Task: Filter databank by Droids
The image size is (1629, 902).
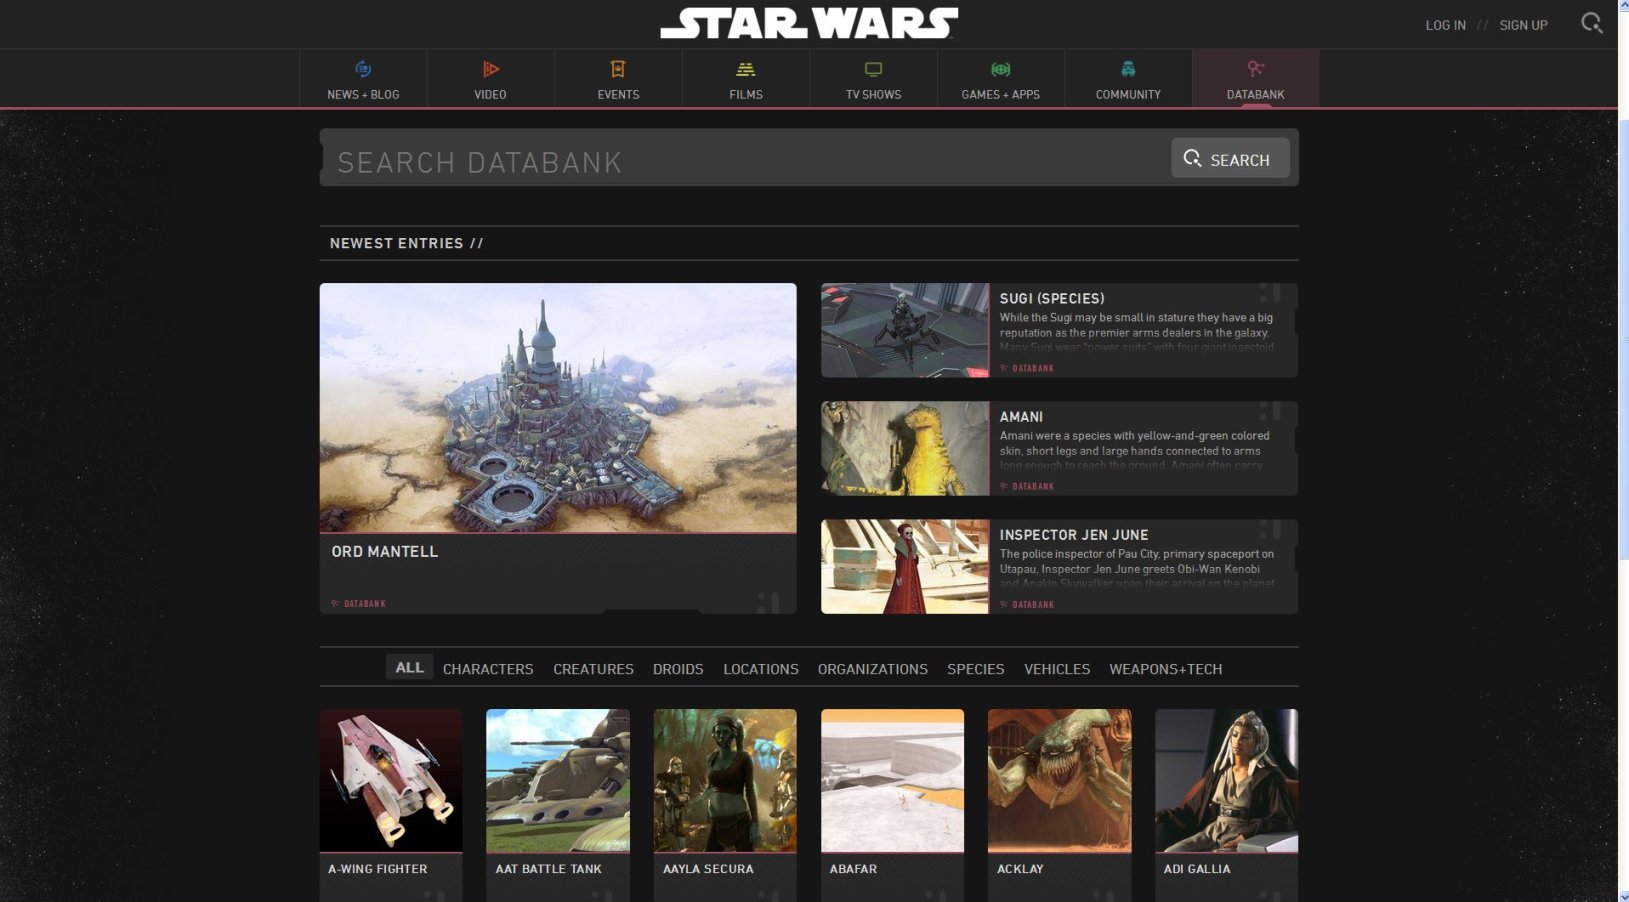Action: pos(678,669)
